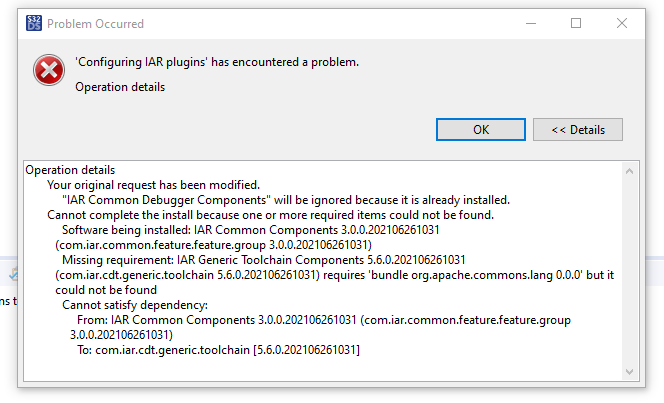Click the red error X icon
Image resolution: width=664 pixels, height=403 pixels.
(x=47, y=71)
